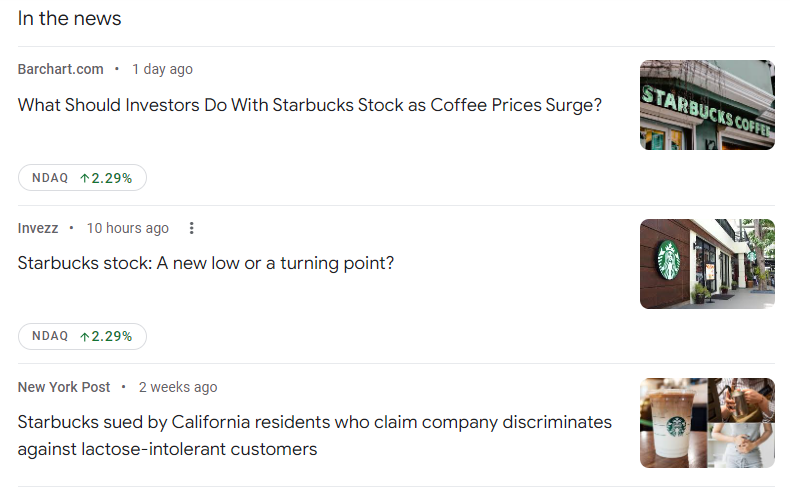Viewport: 790px width, 490px height.
Task: Click the '2 weeks ago' timestamp
Action: coord(178,387)
